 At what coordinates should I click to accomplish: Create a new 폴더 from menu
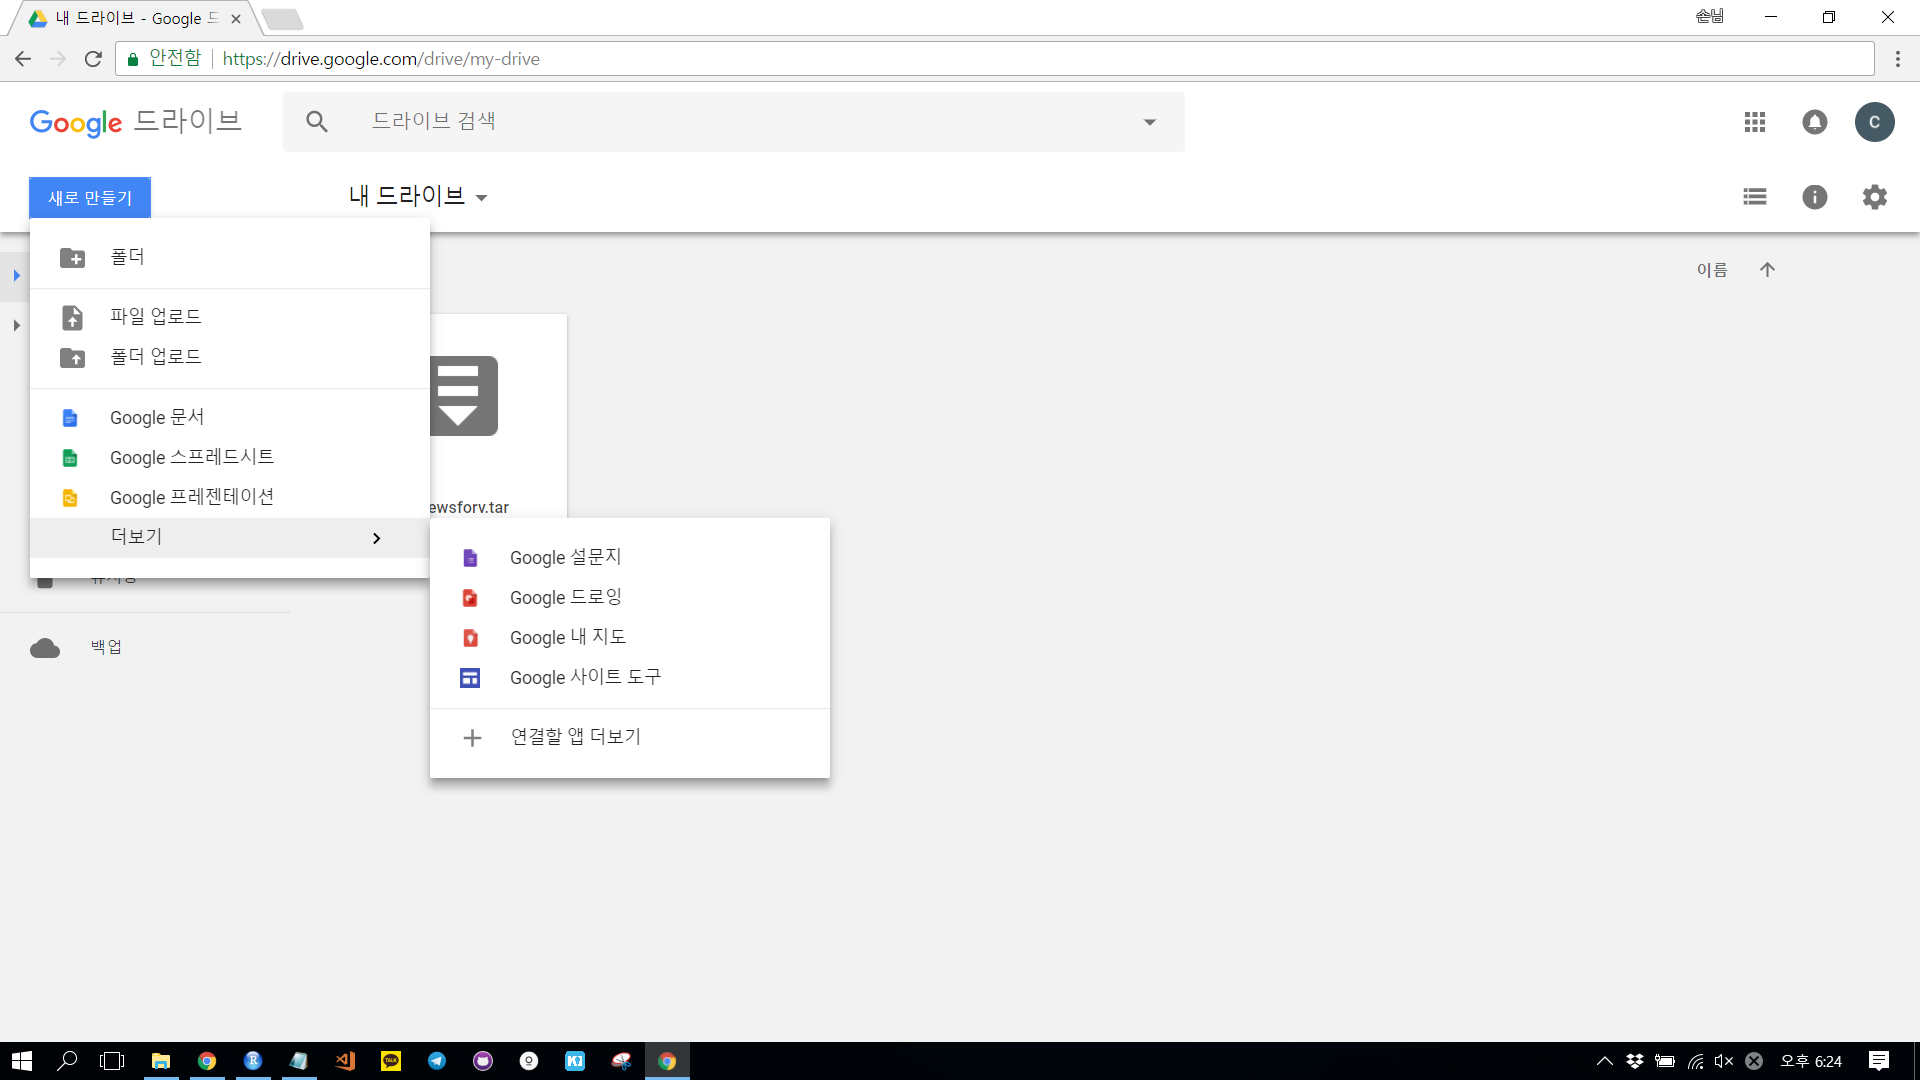tap(128, 257)
